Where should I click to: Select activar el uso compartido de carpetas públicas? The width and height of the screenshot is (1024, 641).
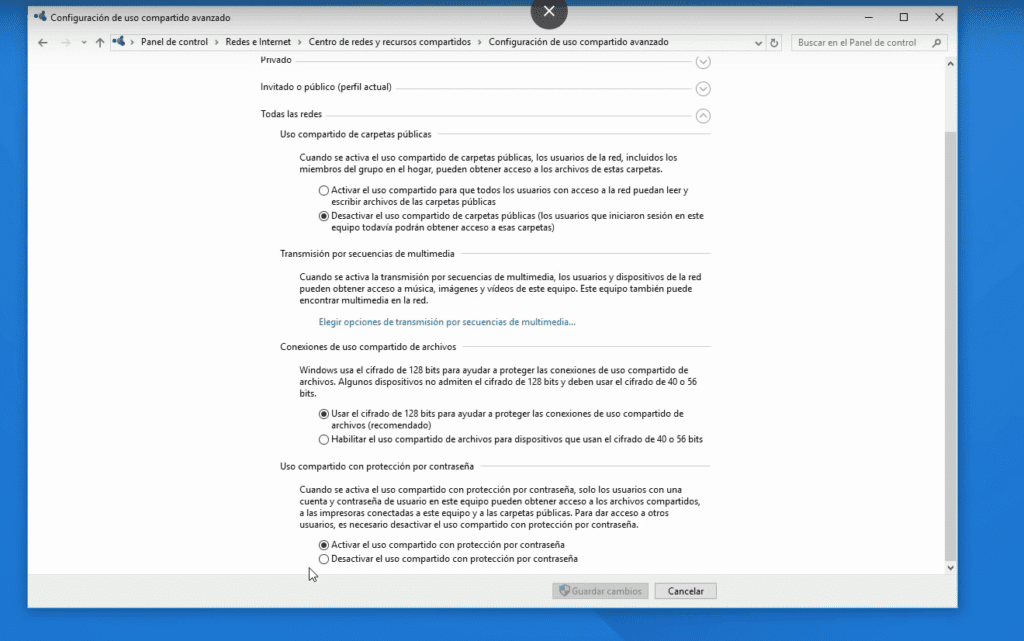(x=323, y=190)
